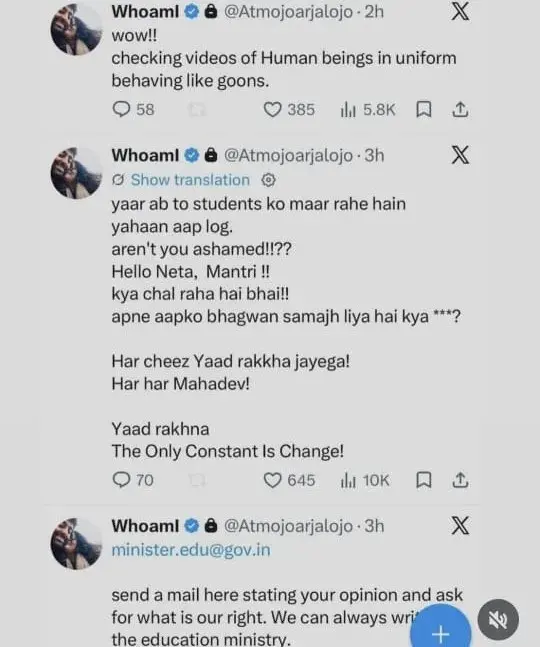Like the tweet with 385 likes

(x=289, y=110)
